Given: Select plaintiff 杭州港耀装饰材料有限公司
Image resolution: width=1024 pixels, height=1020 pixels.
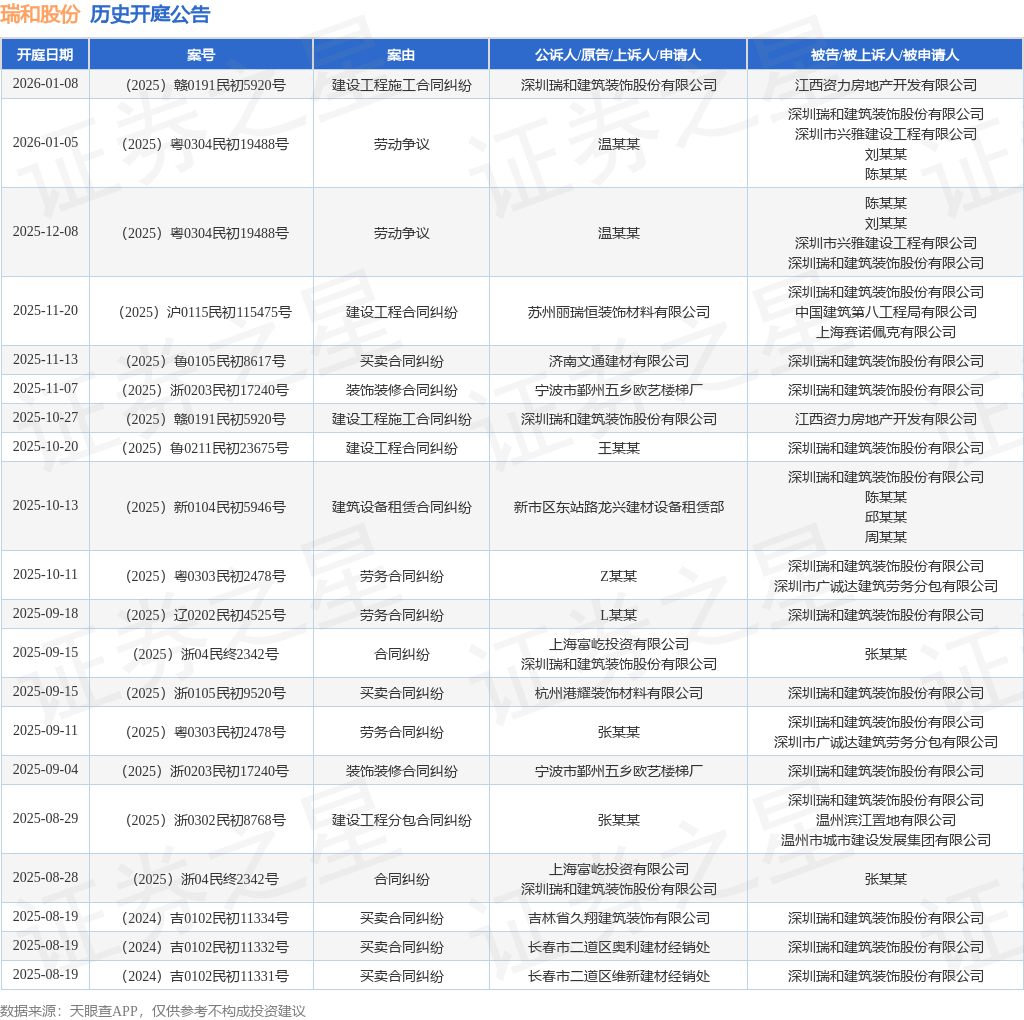Looking at the screenshot, I should coord(618,693).
